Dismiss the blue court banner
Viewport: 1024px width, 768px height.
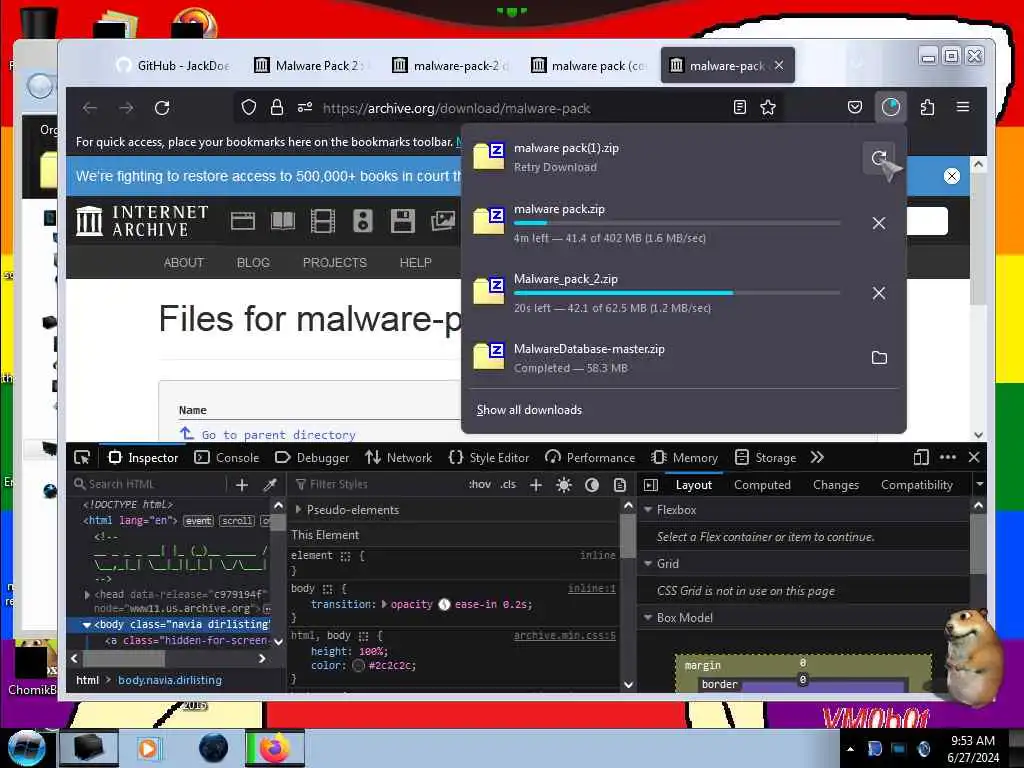pyautogui.click(x=952, y=176)
